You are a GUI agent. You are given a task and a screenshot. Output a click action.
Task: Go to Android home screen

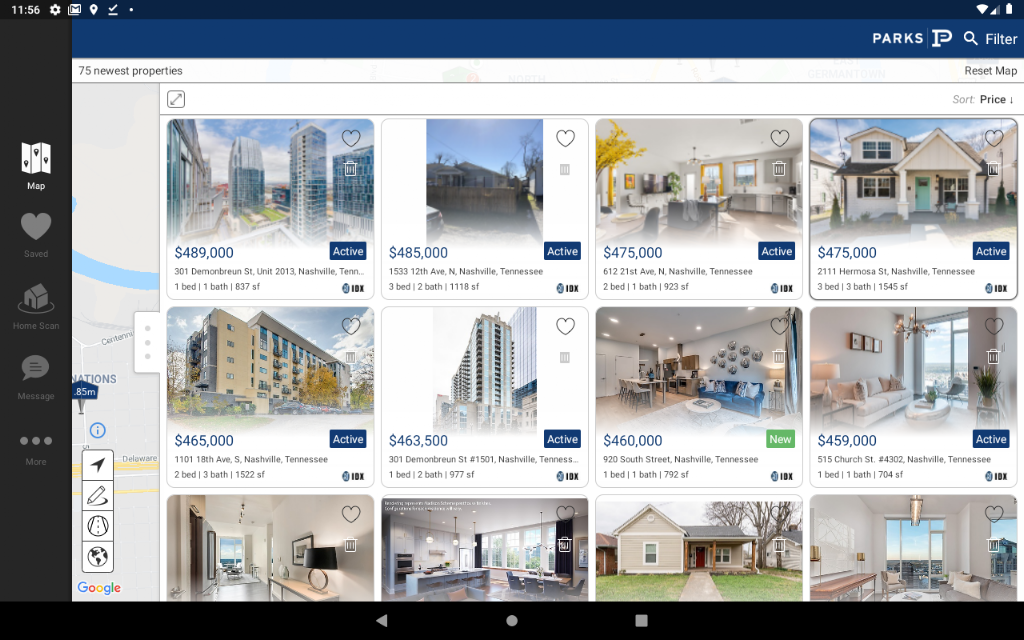click(512, 620)
